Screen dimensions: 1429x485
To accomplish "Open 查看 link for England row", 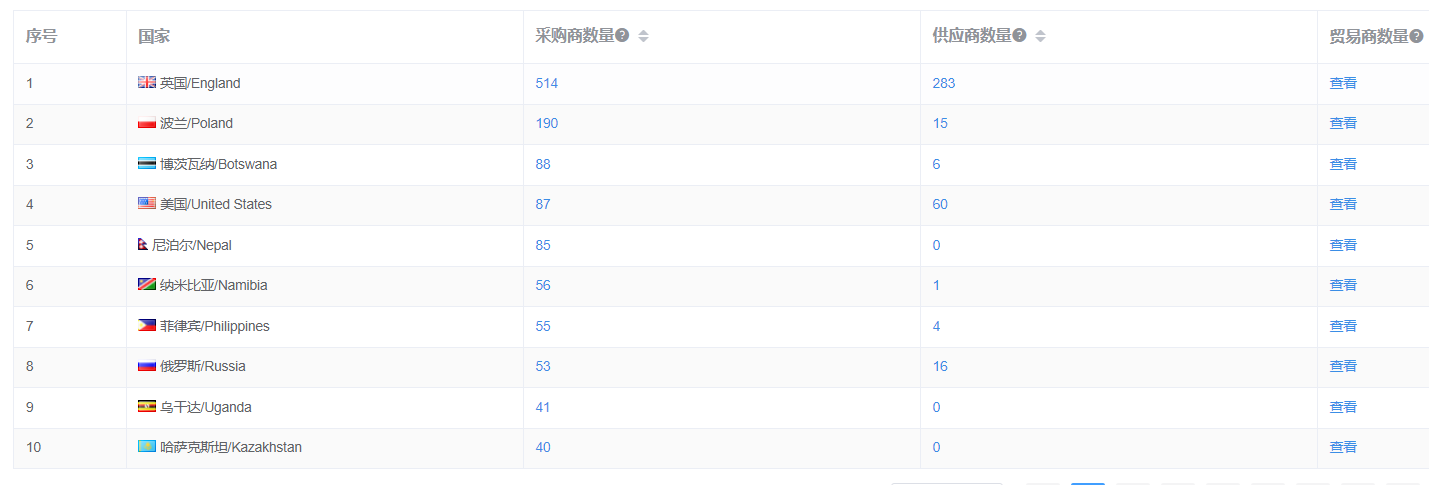I will 1343,83.
